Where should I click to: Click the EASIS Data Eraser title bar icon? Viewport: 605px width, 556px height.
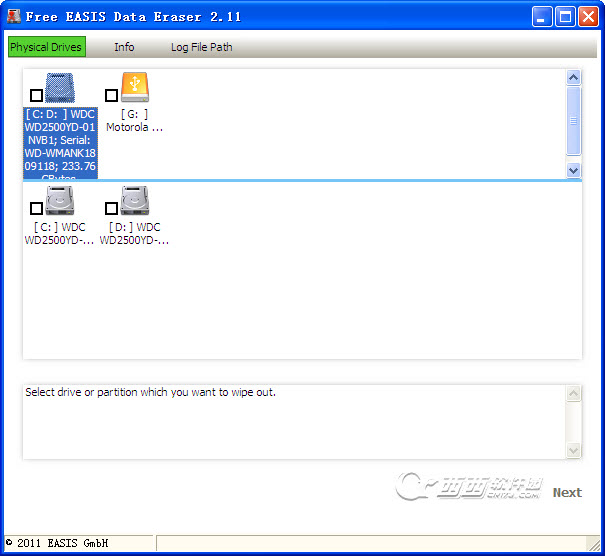(14, 17)
